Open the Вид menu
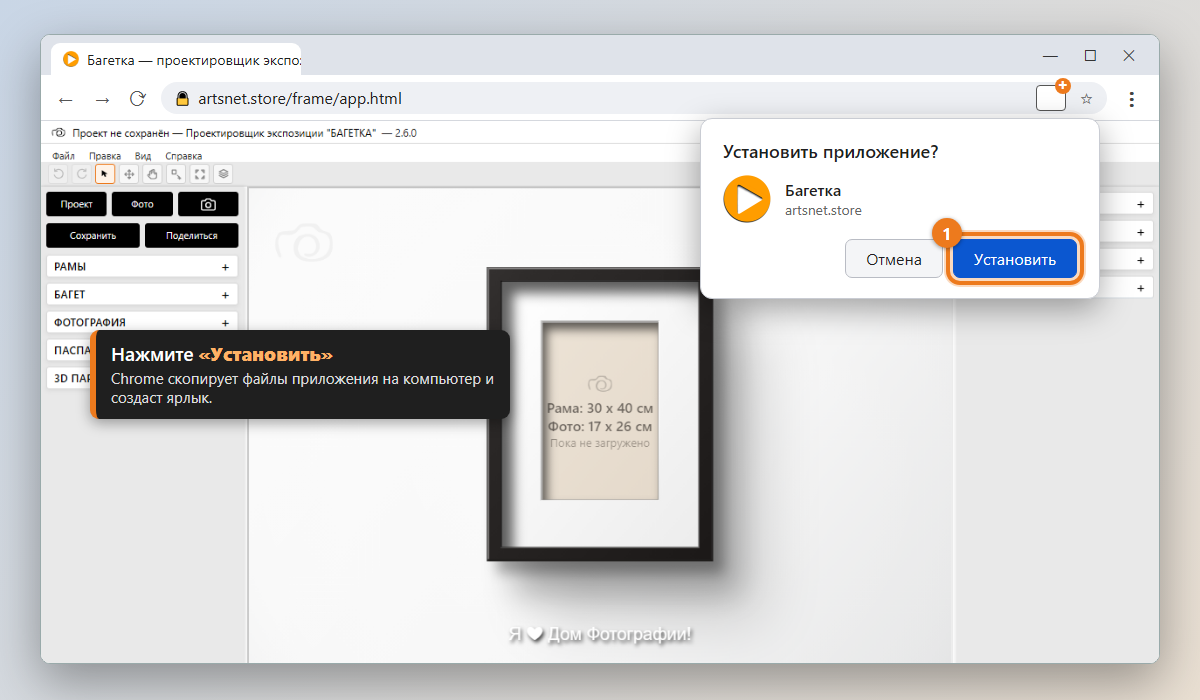Screen dimensions: 1200x700 coord(143,156)
